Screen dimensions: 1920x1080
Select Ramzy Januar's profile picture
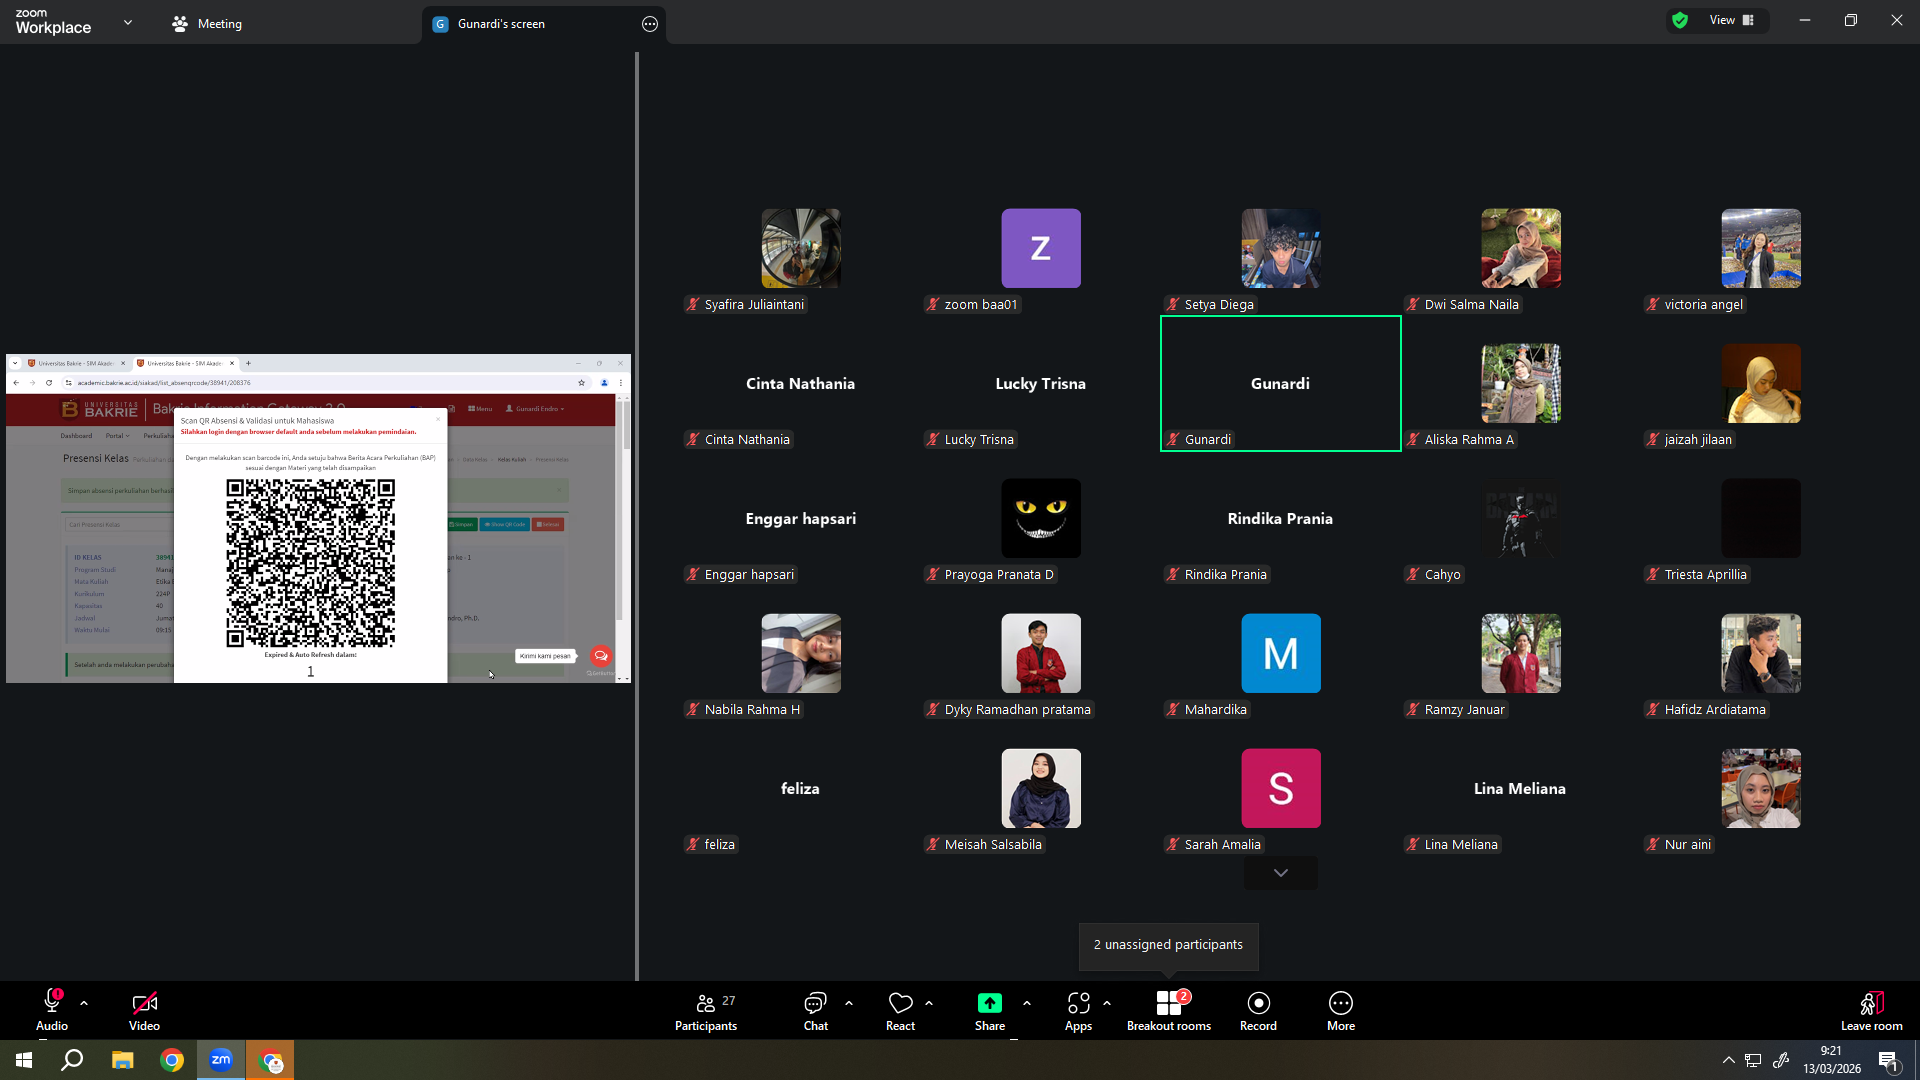(1521, 653)
